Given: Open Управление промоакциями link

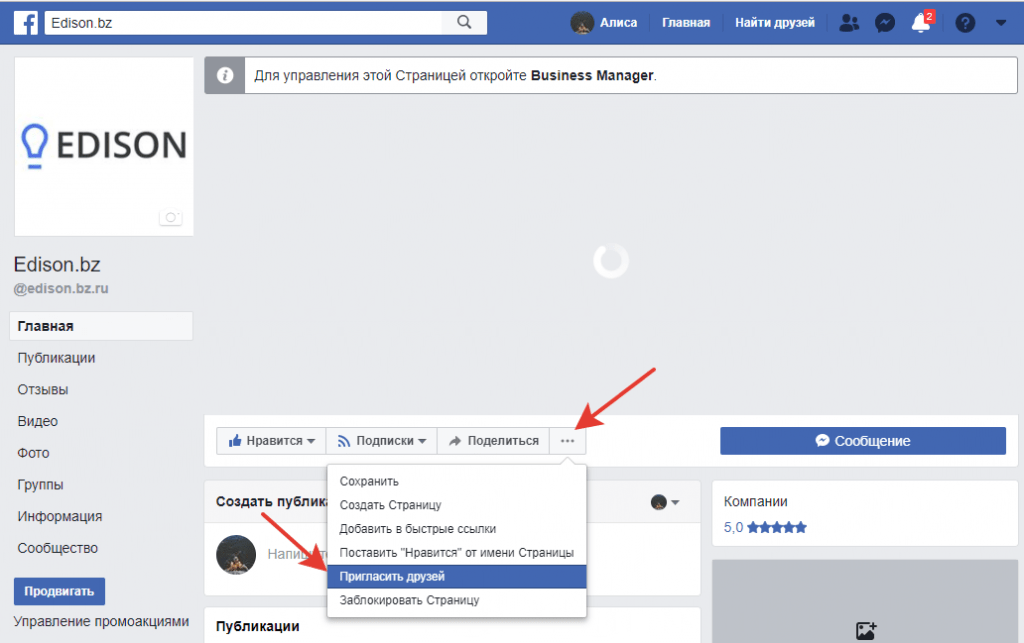Looking at the screenshot, I should pos(101,621).
